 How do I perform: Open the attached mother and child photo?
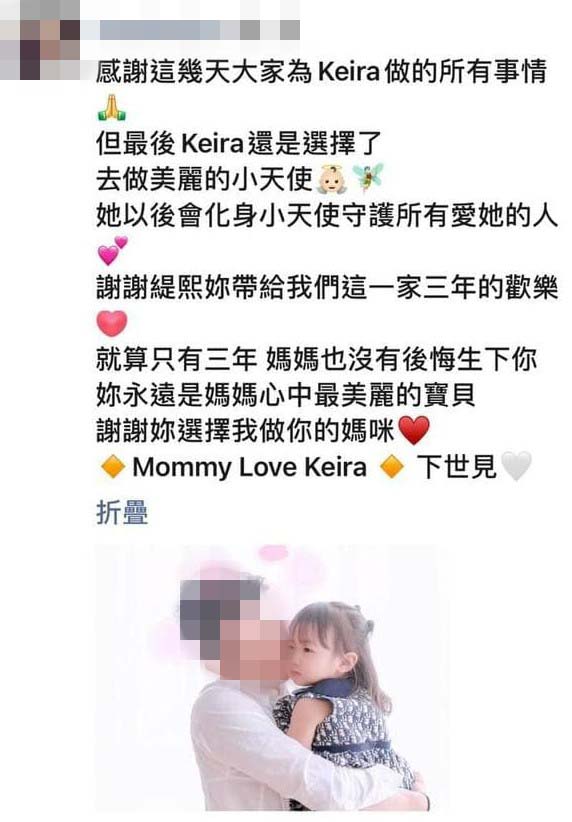272,677
